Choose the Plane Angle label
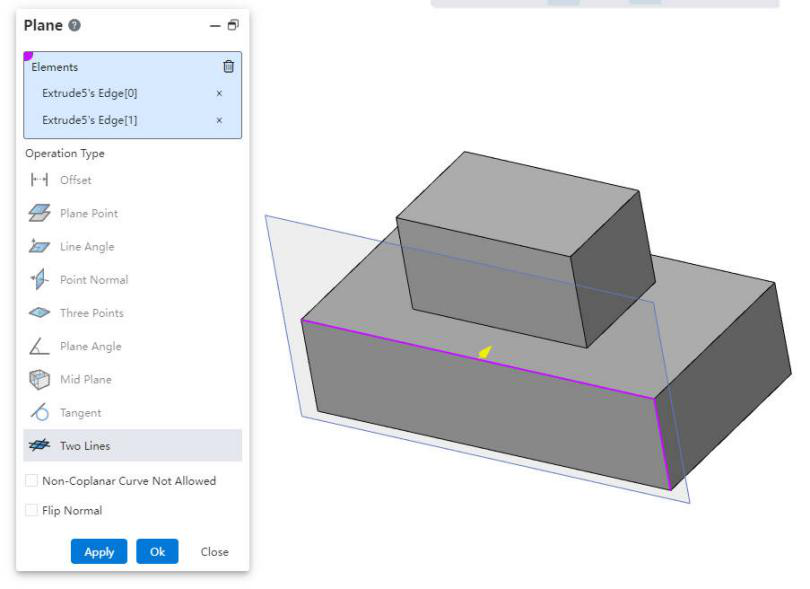810x589 pixels. [x=91, y=346]
